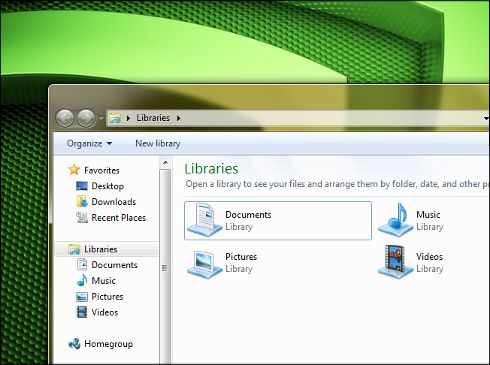490x365 pixels.
Task: Click the Desktop icon in Favorites
Action: coord(82,186)
